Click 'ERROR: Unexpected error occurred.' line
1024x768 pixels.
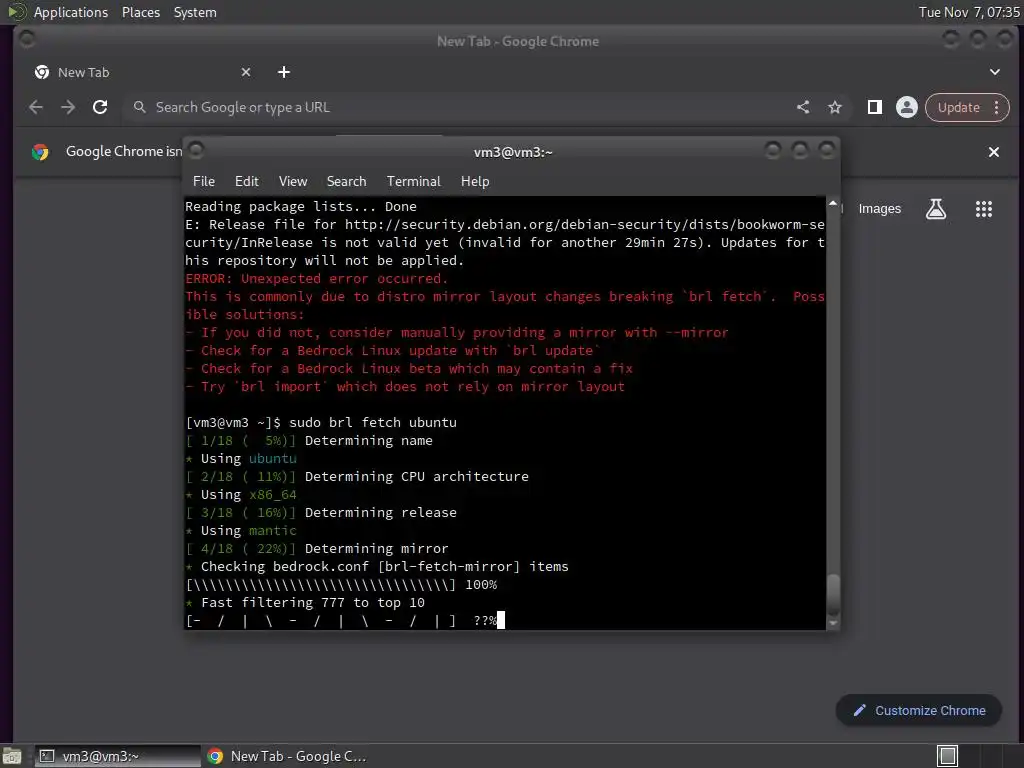click(317, 279)
